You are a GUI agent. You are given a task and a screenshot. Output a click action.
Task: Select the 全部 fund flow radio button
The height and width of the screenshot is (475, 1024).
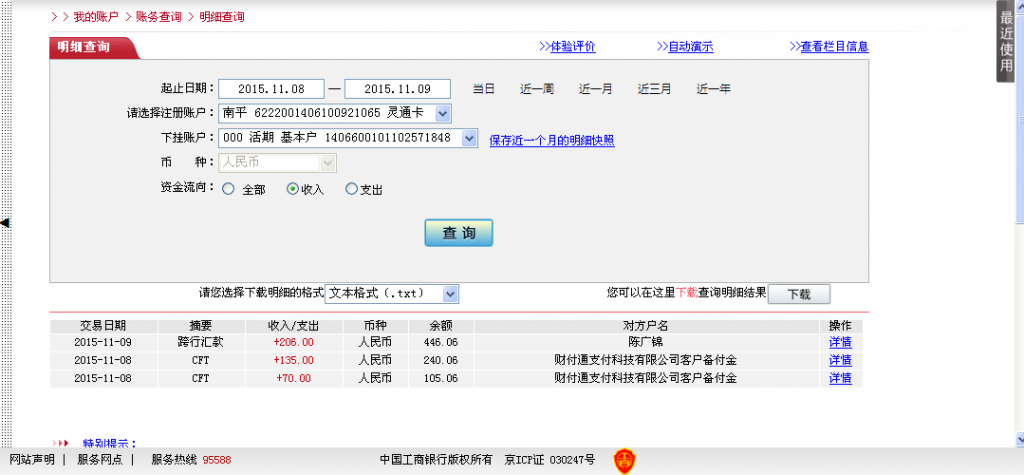coord(229,189)
